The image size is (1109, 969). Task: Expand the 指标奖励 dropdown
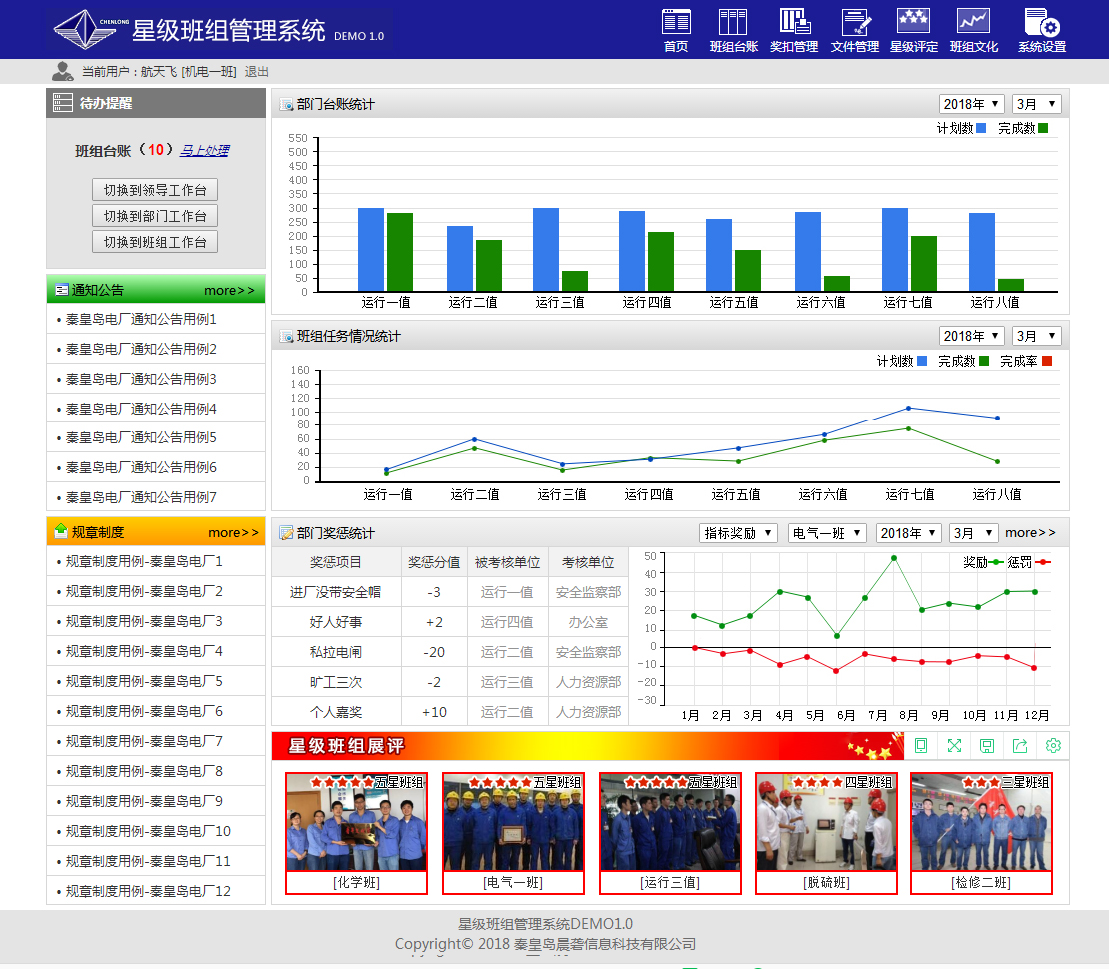tap(739, 533)
